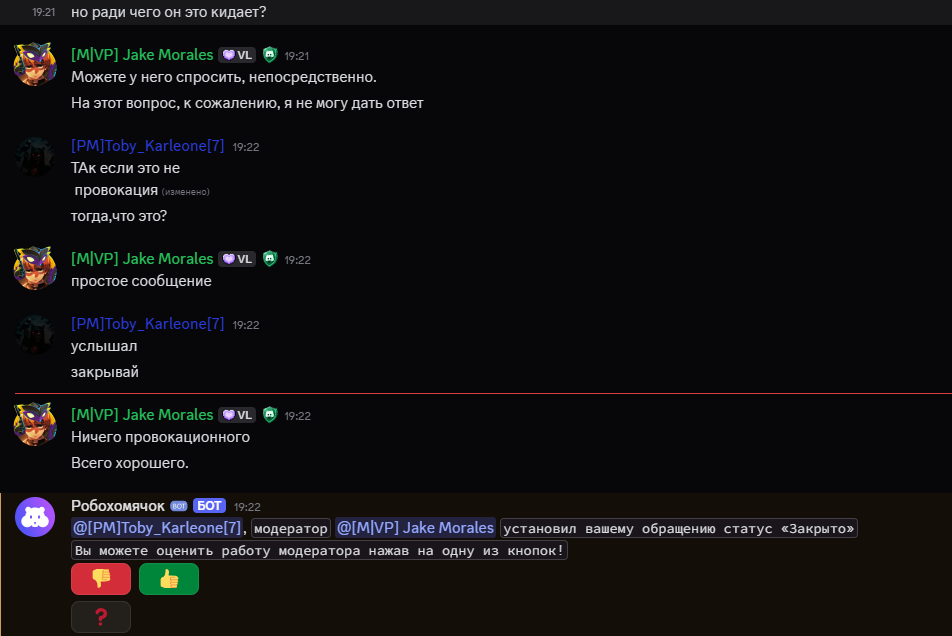Click the red thumbs-down rating button

click(x=101, y=579)
